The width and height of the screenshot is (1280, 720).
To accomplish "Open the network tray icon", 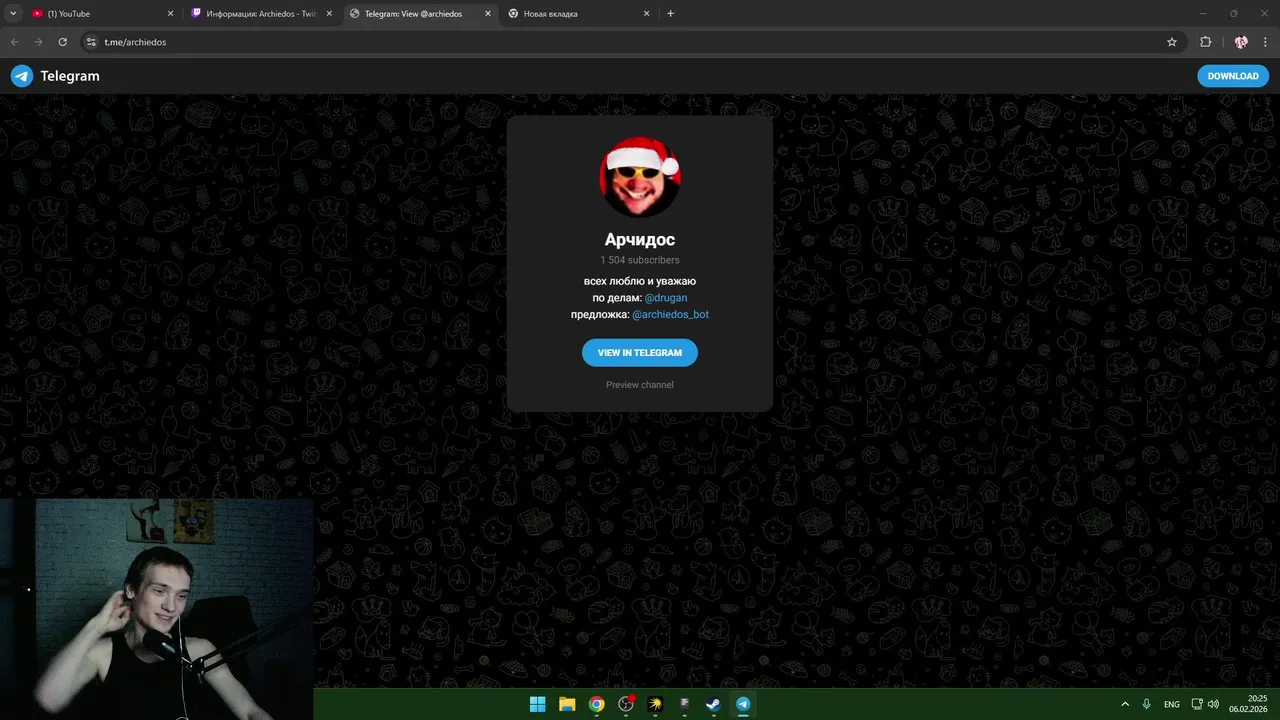I will (1197, 704).
